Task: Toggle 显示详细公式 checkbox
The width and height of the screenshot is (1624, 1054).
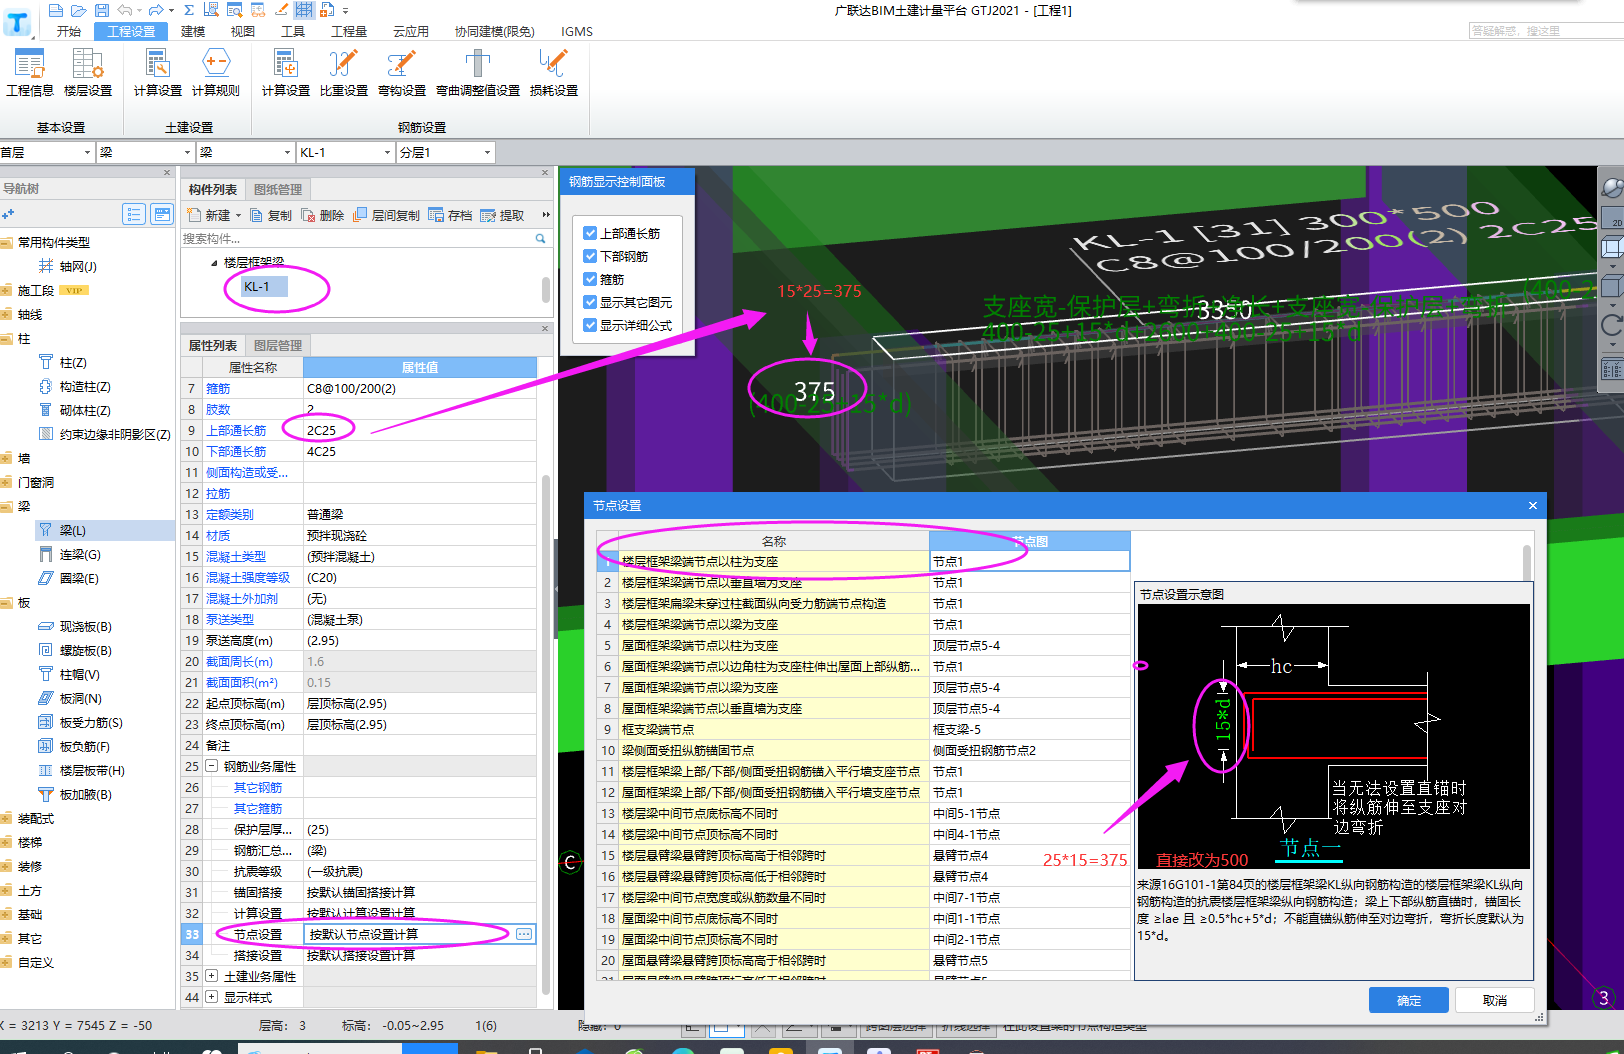Action: click(x=590, y=325)
